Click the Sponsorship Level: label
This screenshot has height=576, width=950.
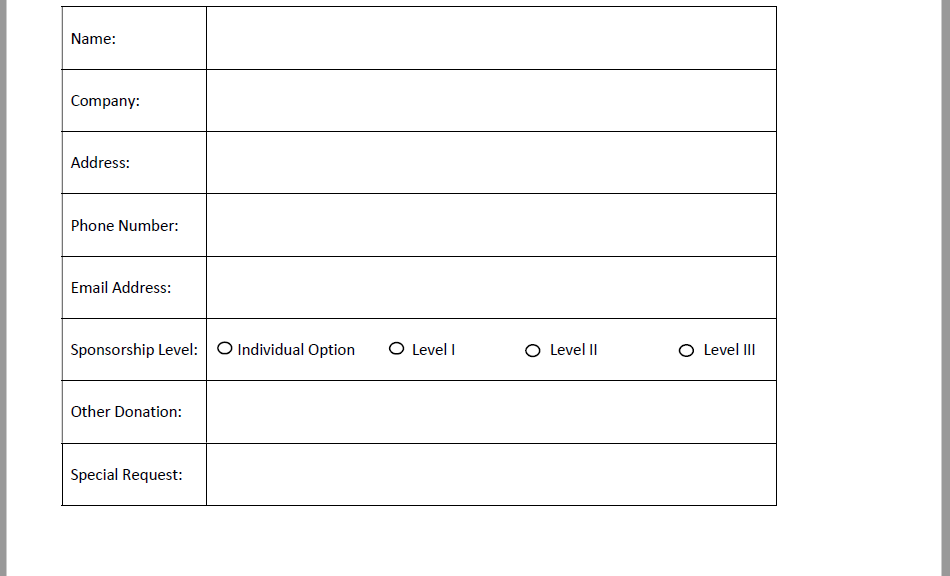click(134, 350)
